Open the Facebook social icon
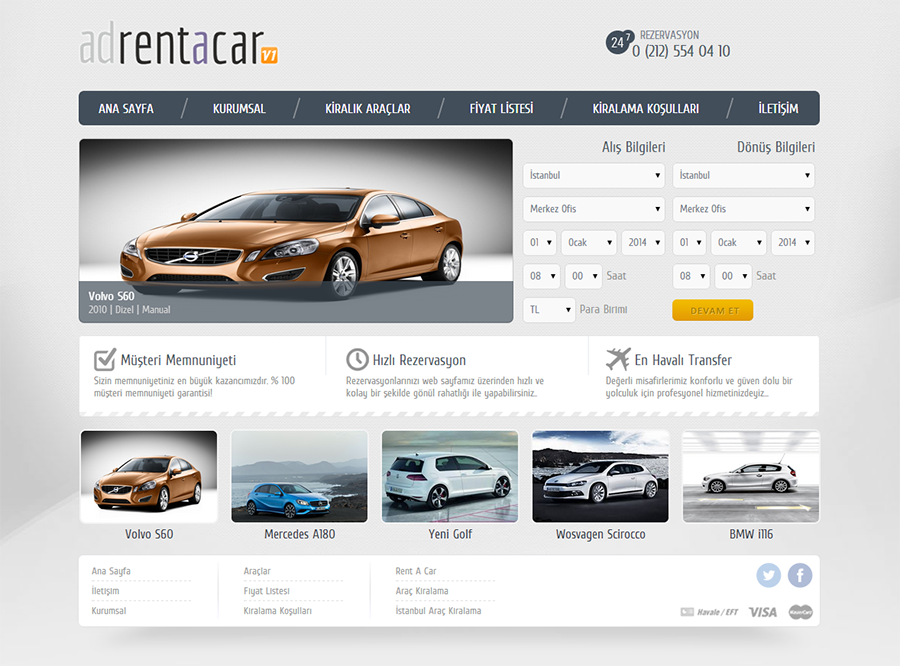Screen dimensions: 900x666 800,575
